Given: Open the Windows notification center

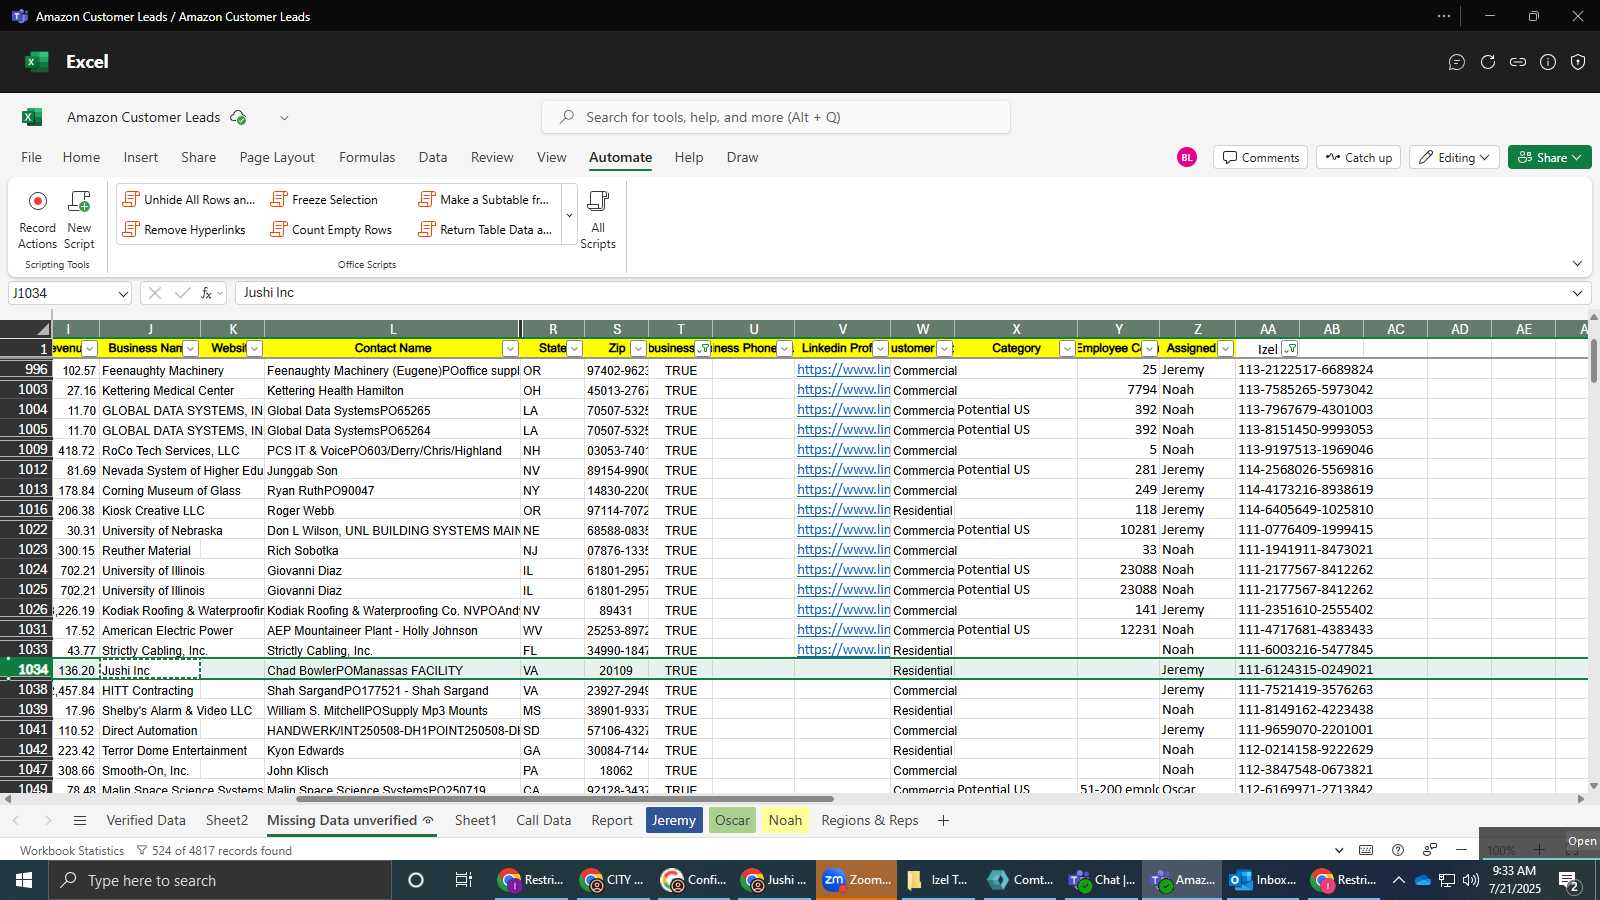Looking at the screenshot, I should 1569,881.
